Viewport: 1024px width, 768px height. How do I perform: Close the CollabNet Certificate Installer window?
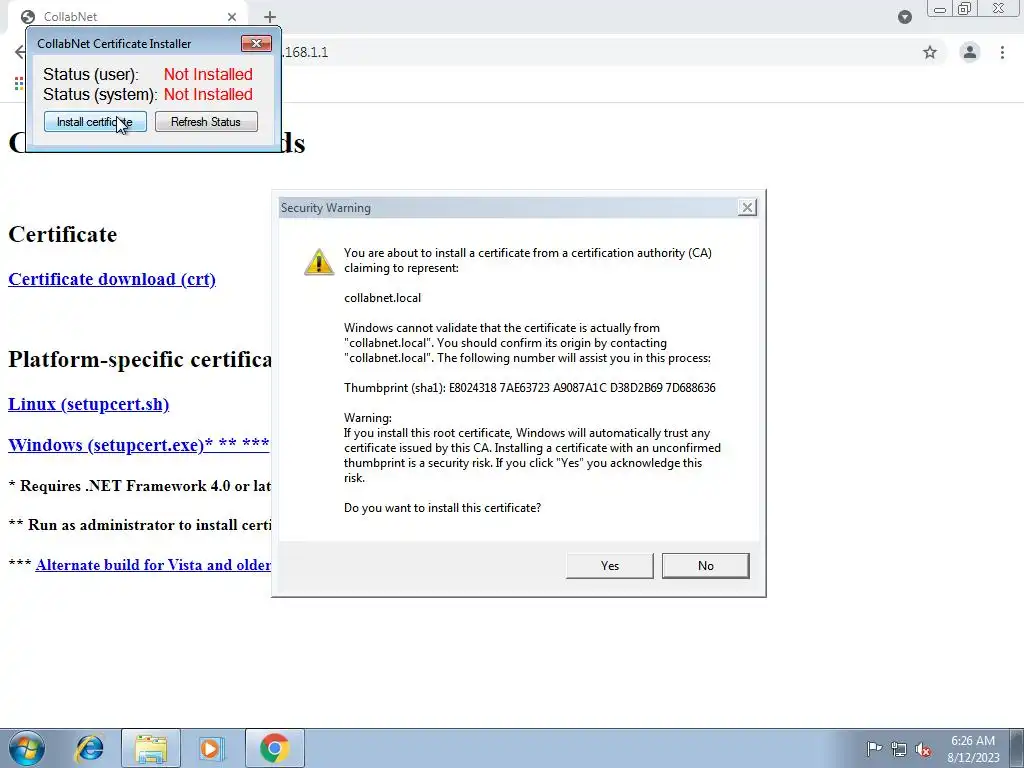[x=256, y=43]
